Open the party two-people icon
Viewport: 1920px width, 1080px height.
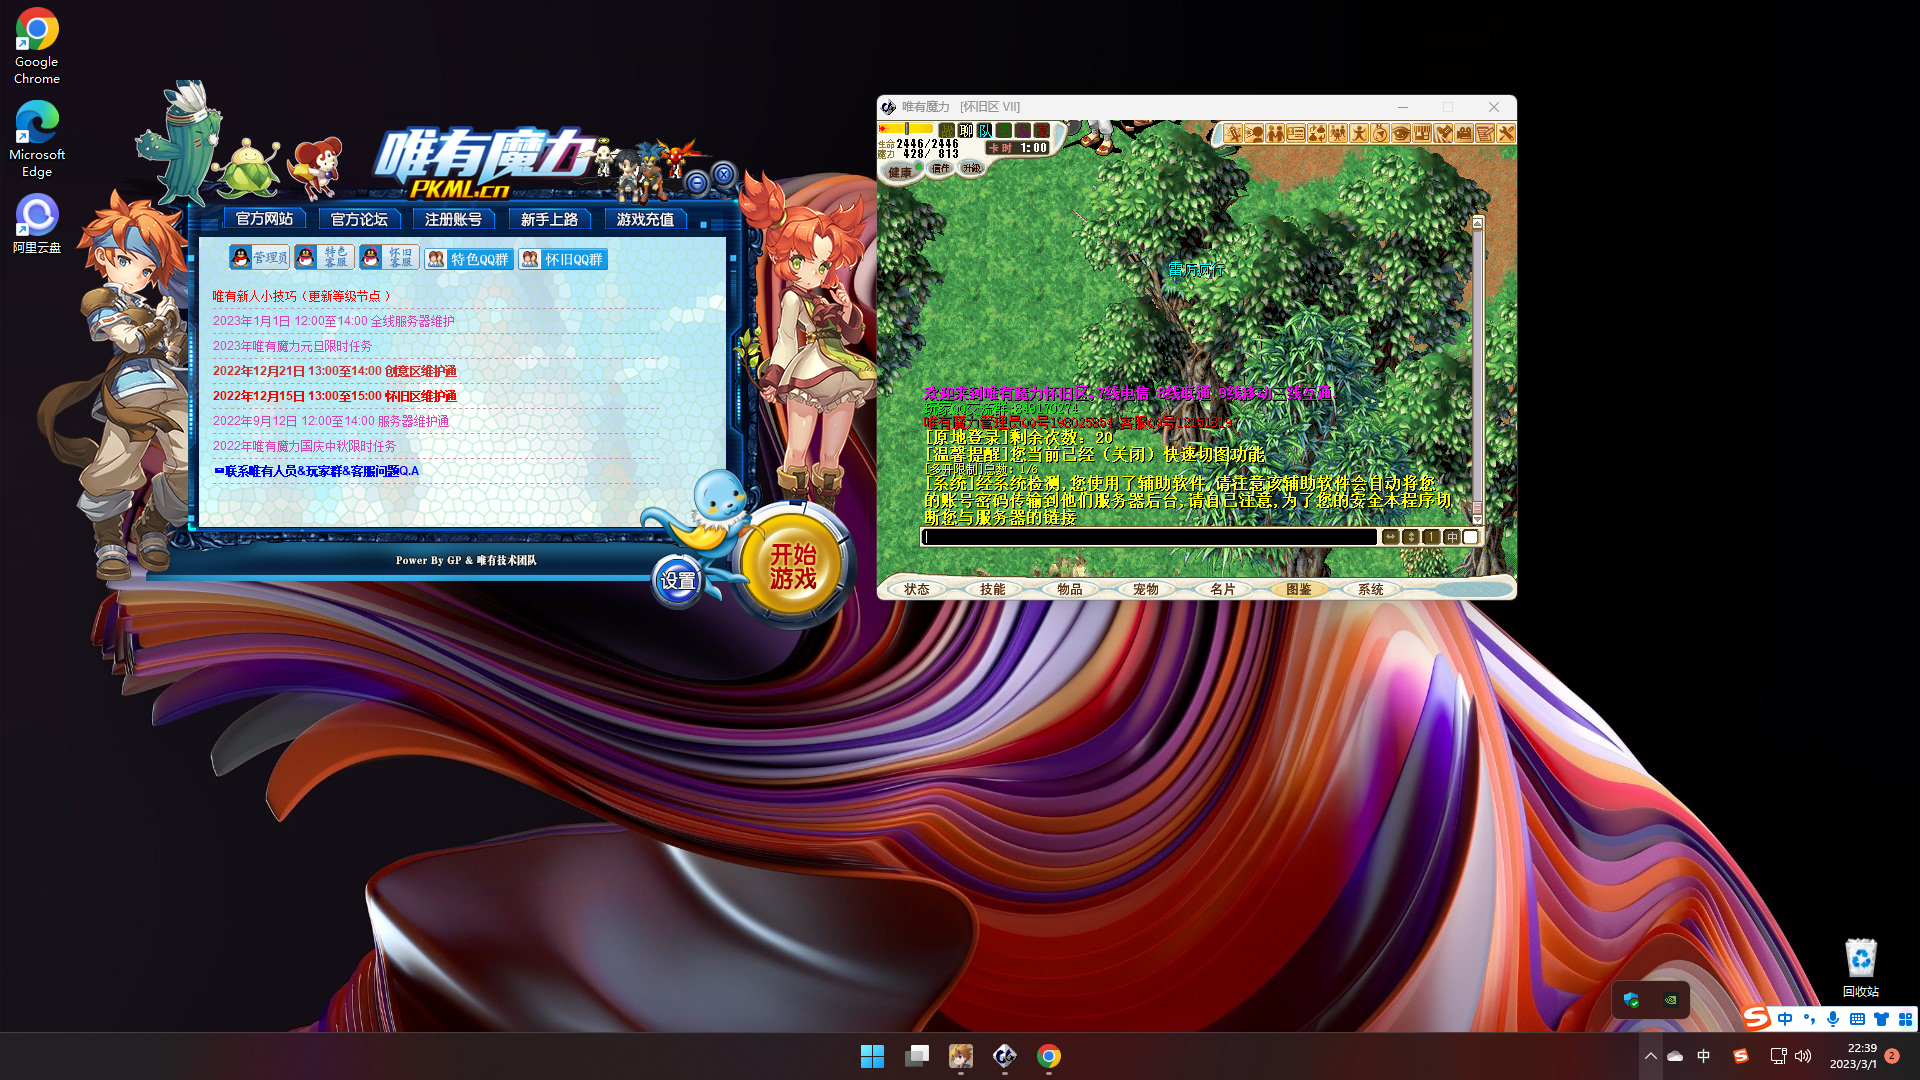(x=1275, y=133)
